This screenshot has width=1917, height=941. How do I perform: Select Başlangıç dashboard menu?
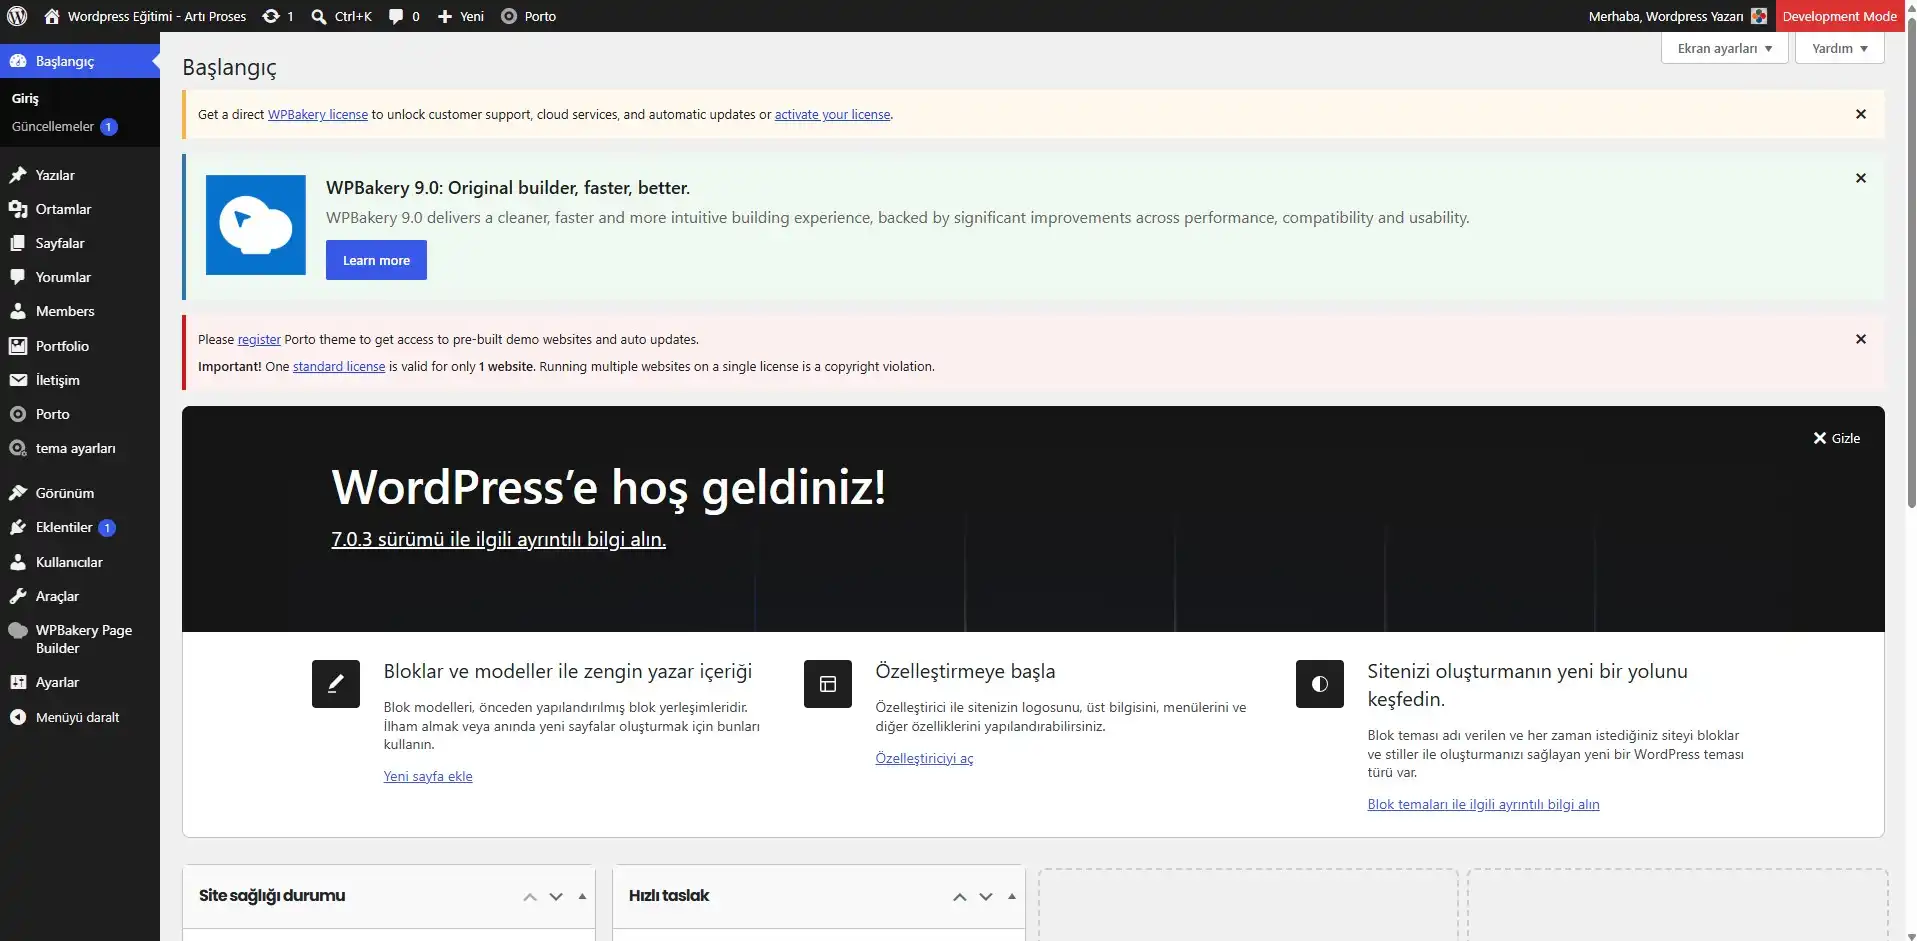coord(80,61)
